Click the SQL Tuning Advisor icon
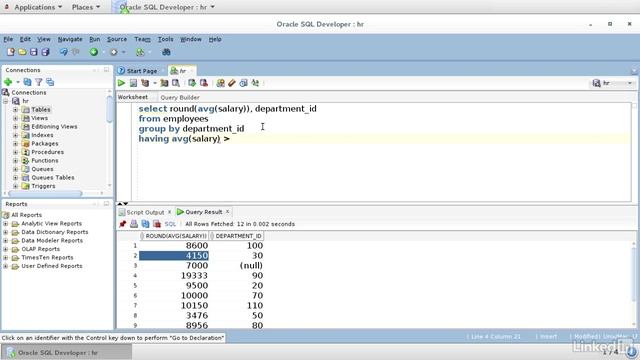Screen dimensions: 640x360 [x=176, y=83]
